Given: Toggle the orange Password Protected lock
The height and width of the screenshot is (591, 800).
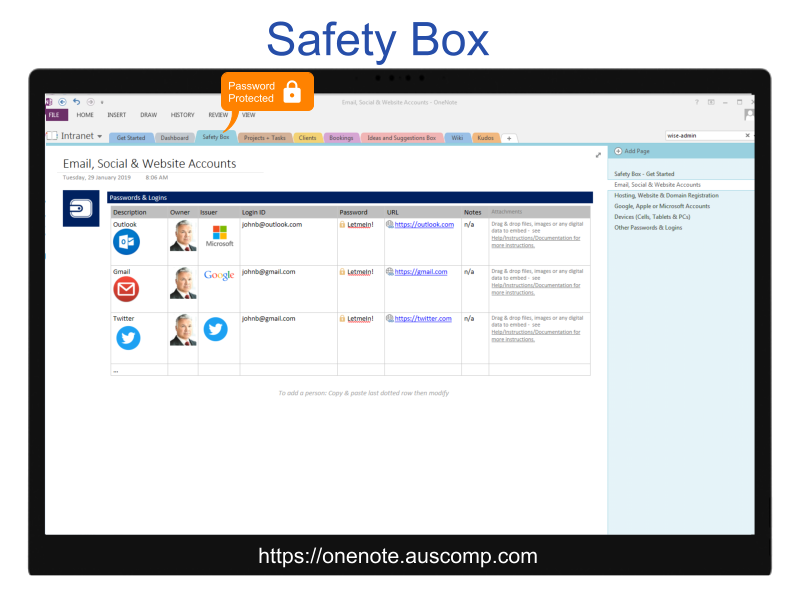Looking at the screenshot, I should click(x=291, y=91).
